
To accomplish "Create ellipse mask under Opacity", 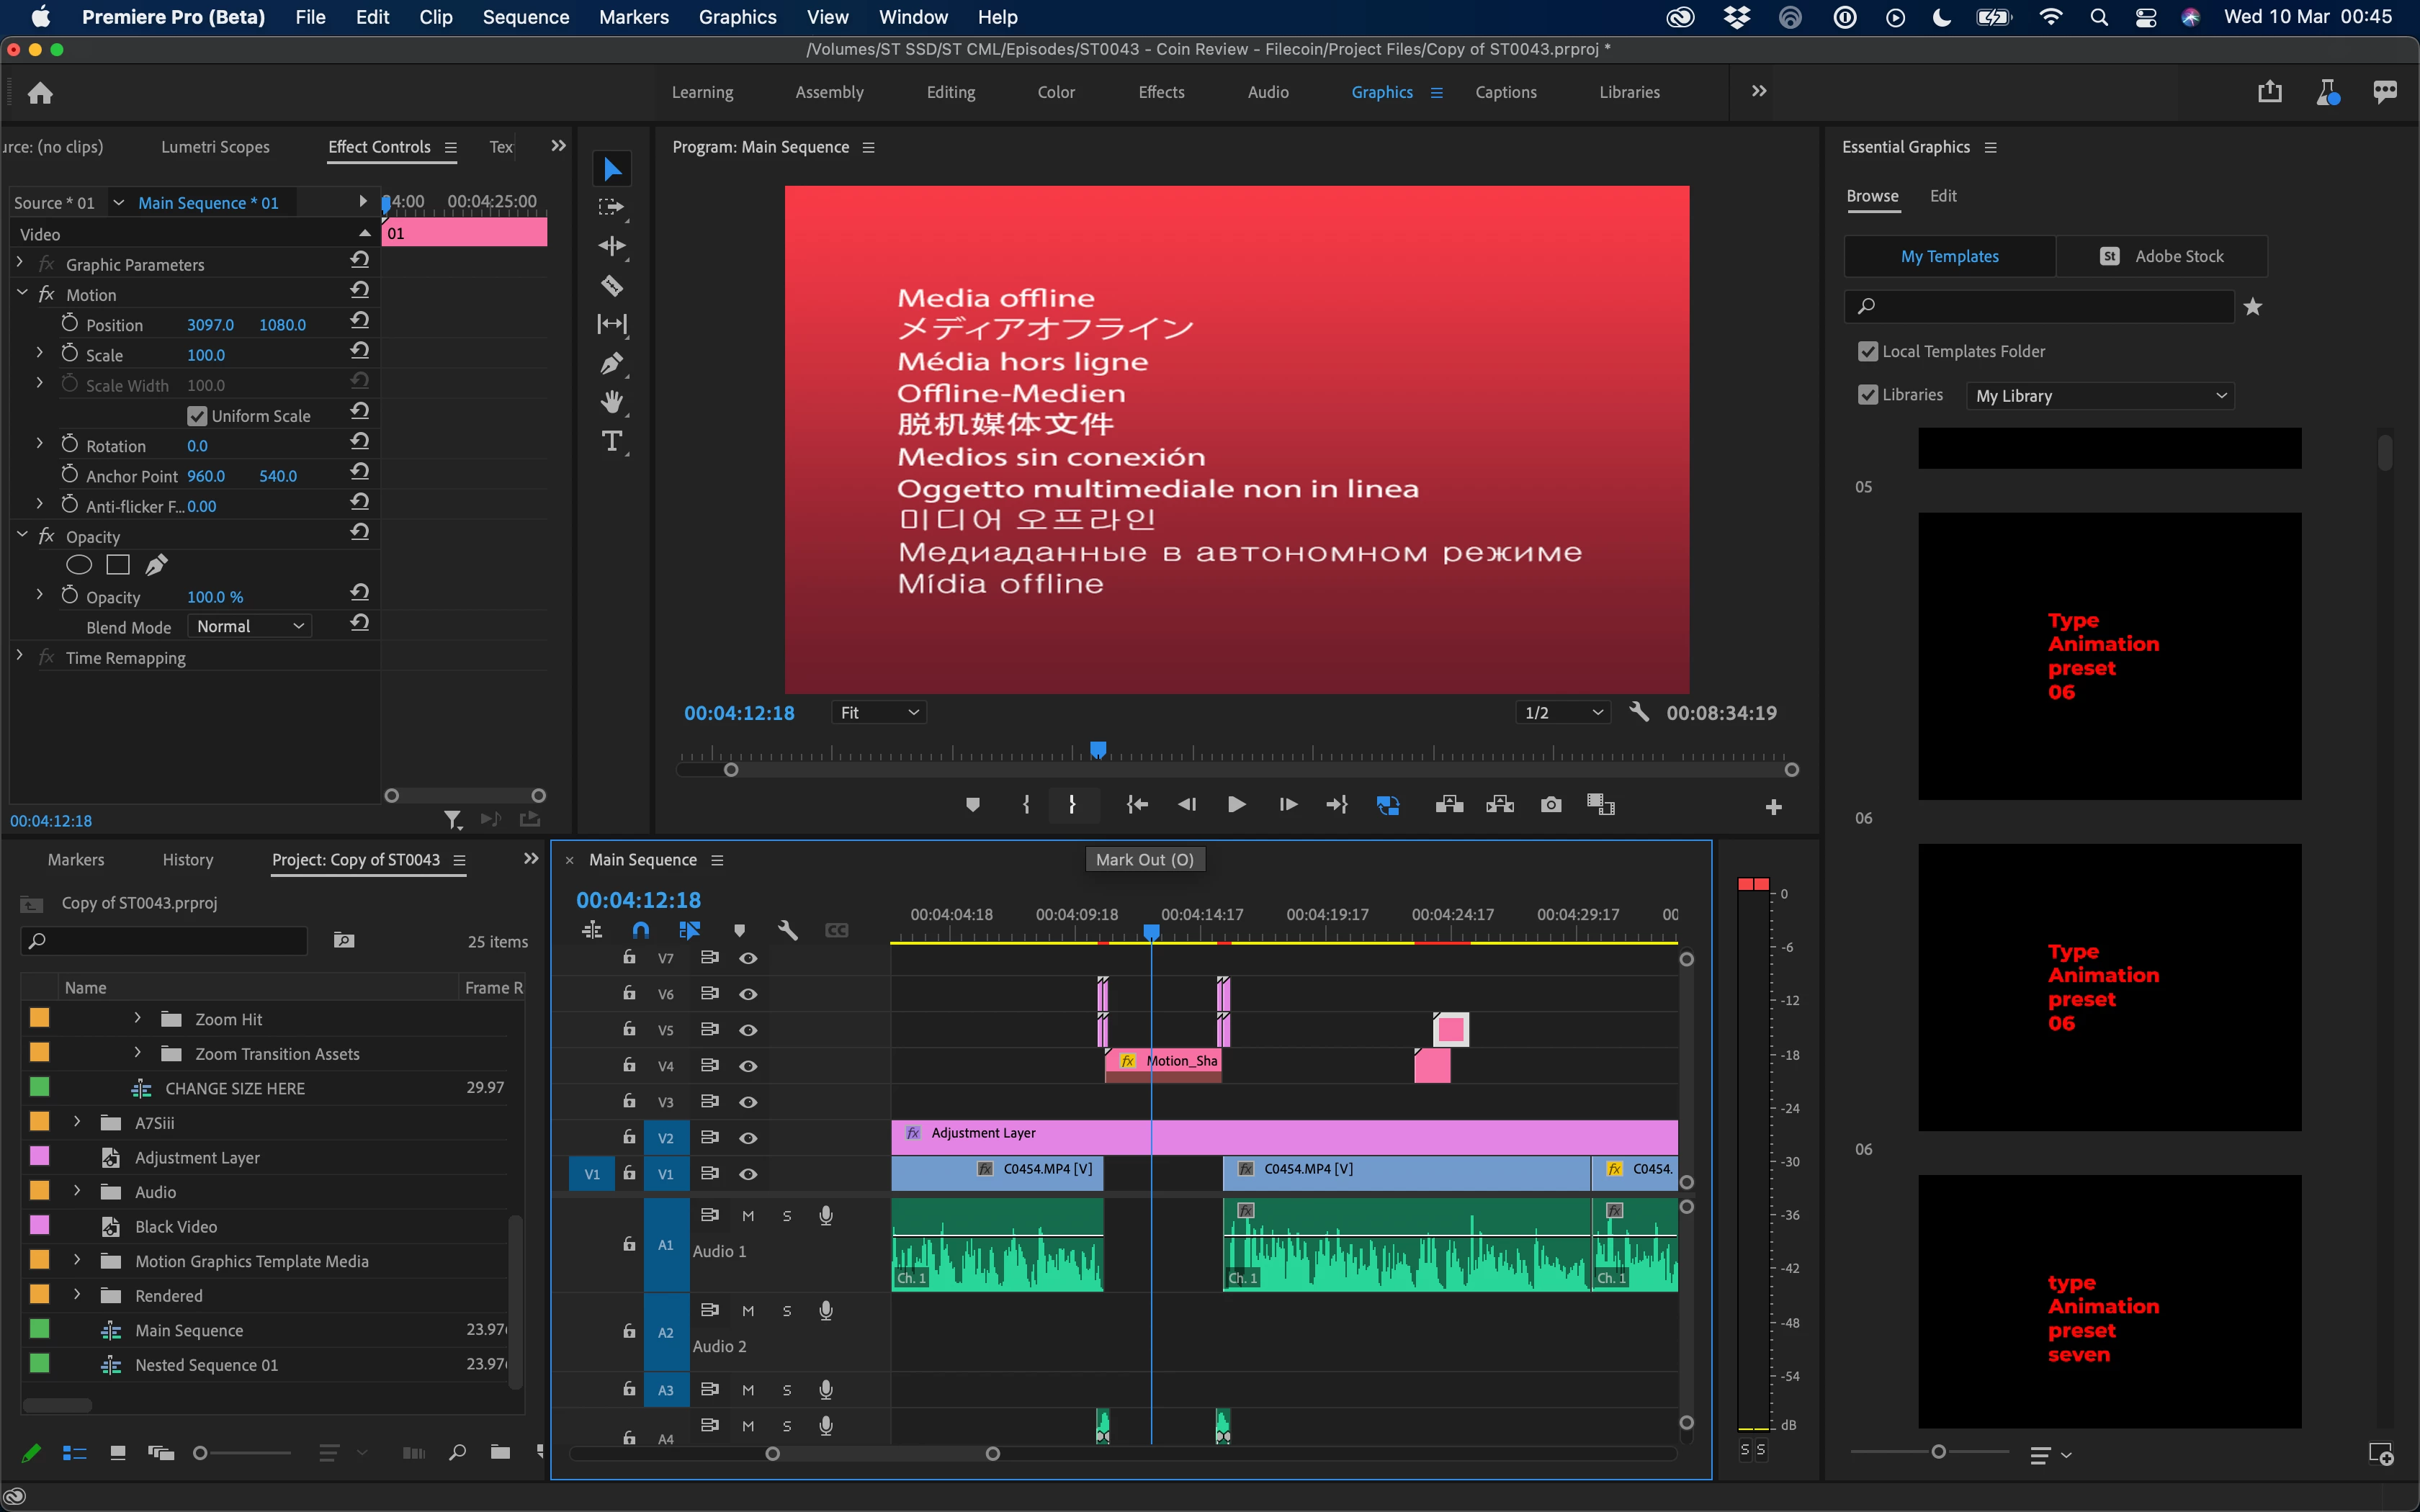I will click(79, 565).
